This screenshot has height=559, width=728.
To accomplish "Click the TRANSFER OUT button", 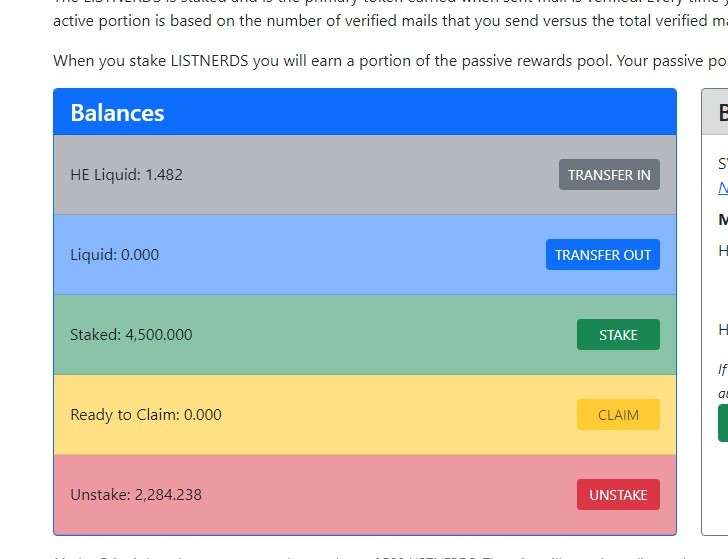I will (603, 254).
